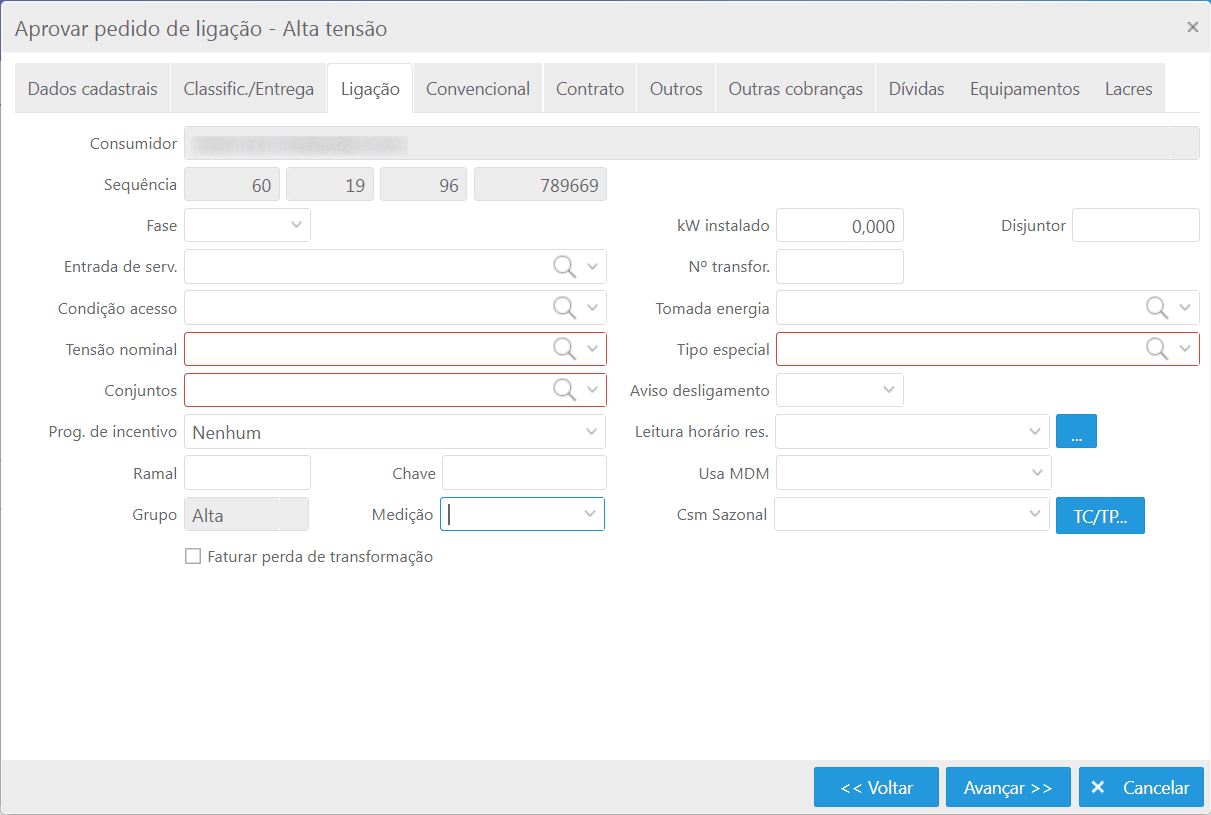Click the Consumidor field
Viewport: 1211px width, 815px height.
click(x=692, y=143)
